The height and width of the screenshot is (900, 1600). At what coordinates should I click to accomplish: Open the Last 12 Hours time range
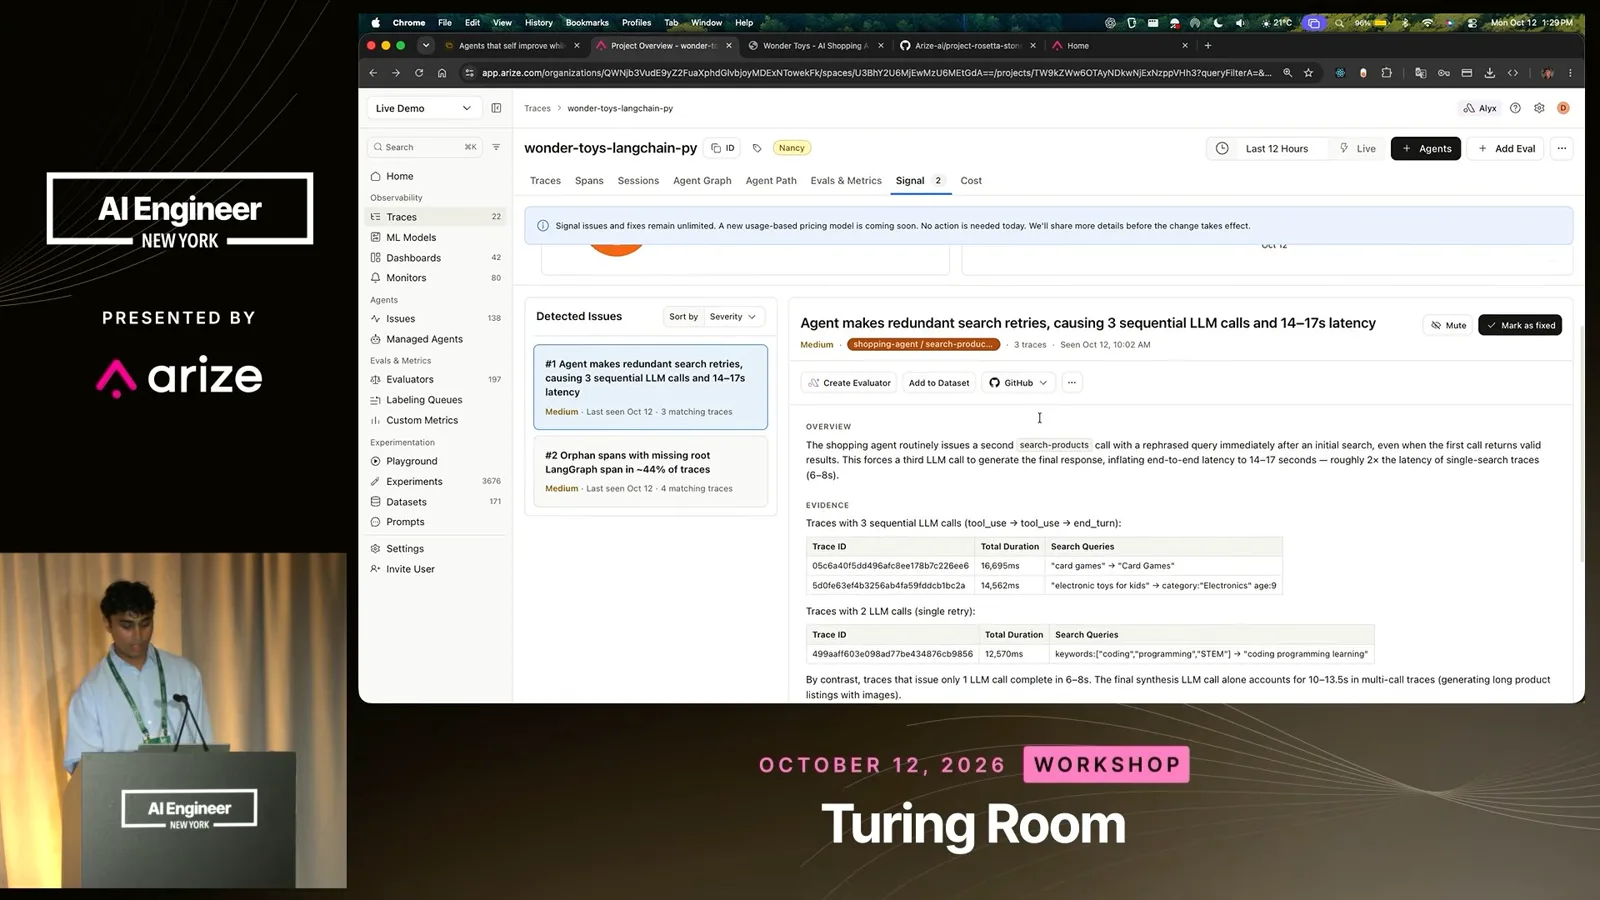1266,149
